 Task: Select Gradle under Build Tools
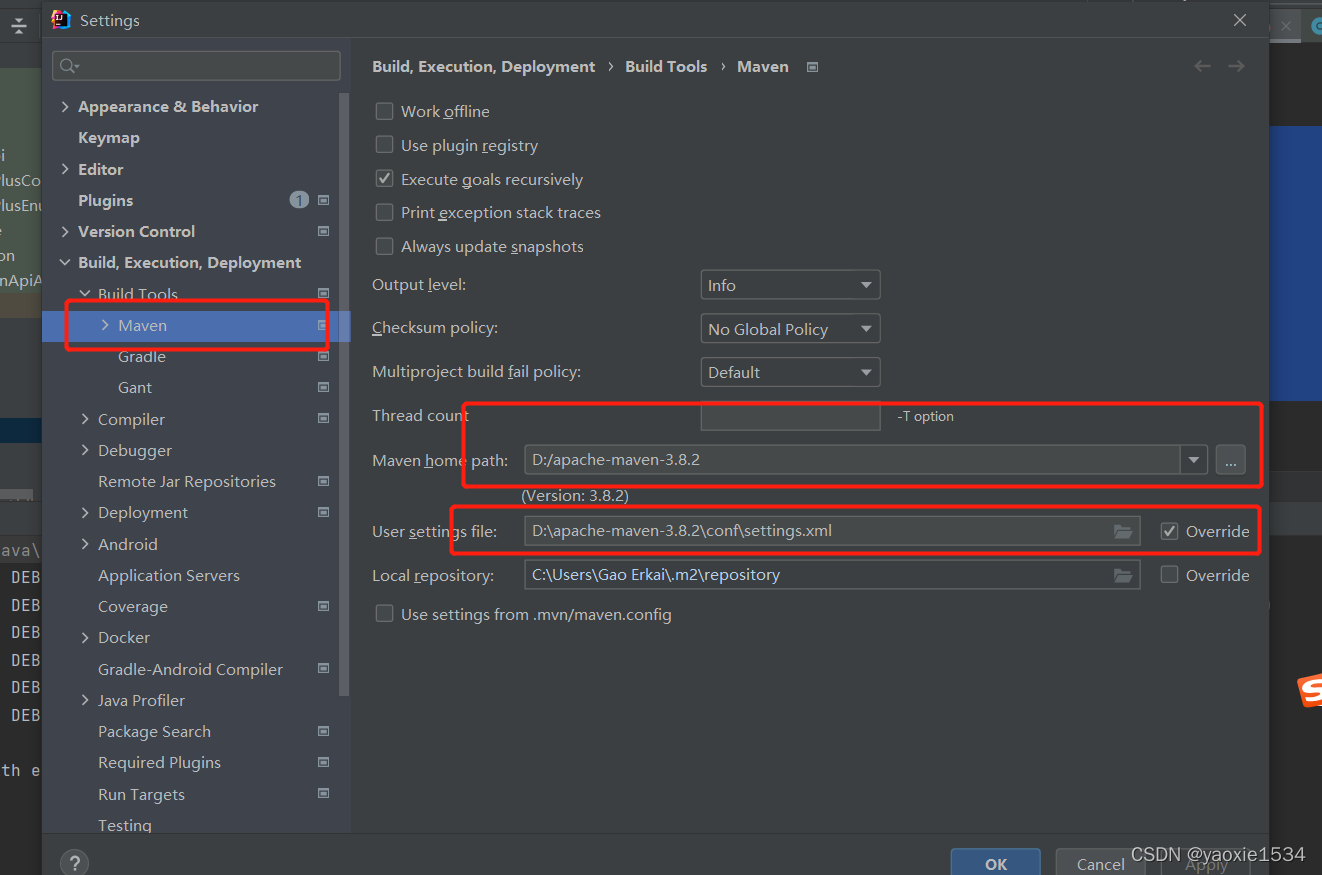[x=142, y=356]
